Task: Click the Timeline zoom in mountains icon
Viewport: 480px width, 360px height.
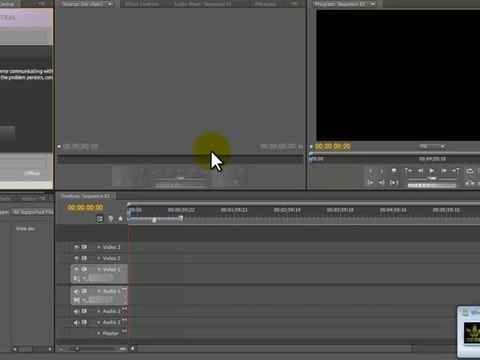Action: click(123, 349)
